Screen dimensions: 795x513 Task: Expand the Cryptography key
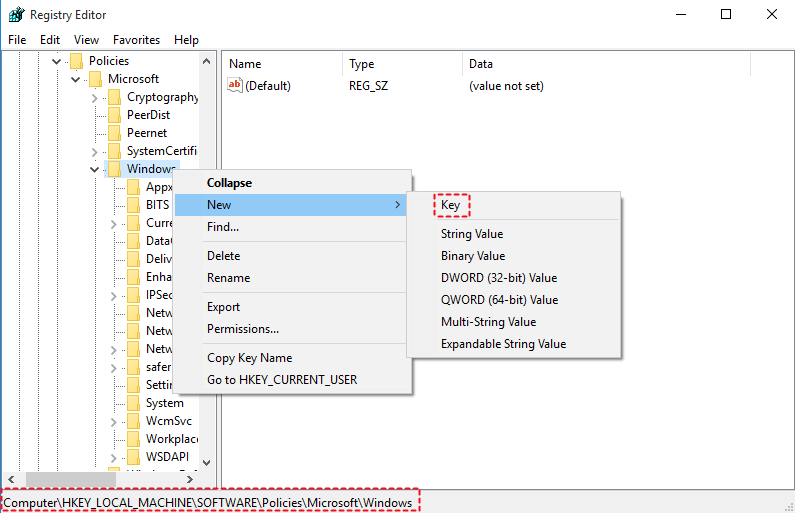click(95, 98)
